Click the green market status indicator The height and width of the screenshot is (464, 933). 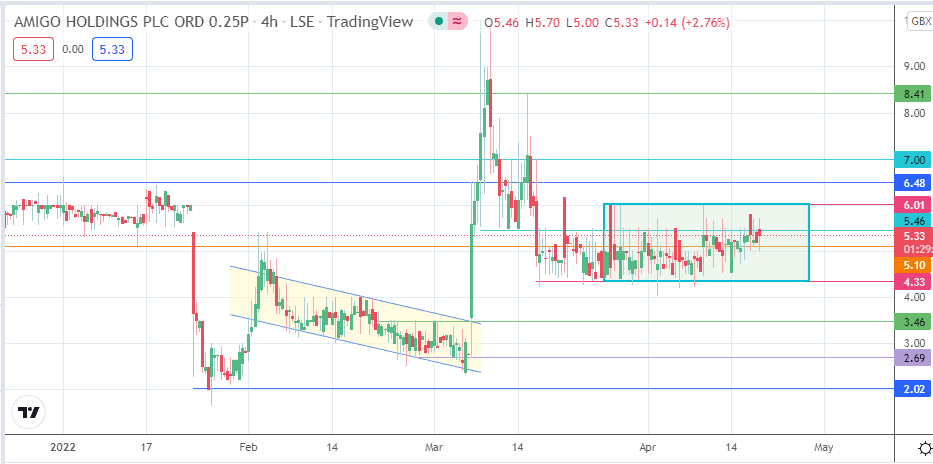click(439, 22)
